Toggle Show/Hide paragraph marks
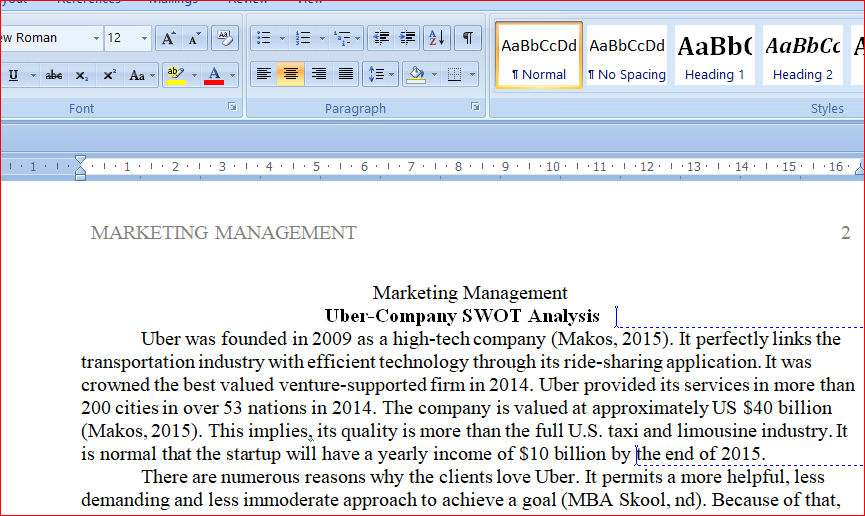 (x=468, y=38)
